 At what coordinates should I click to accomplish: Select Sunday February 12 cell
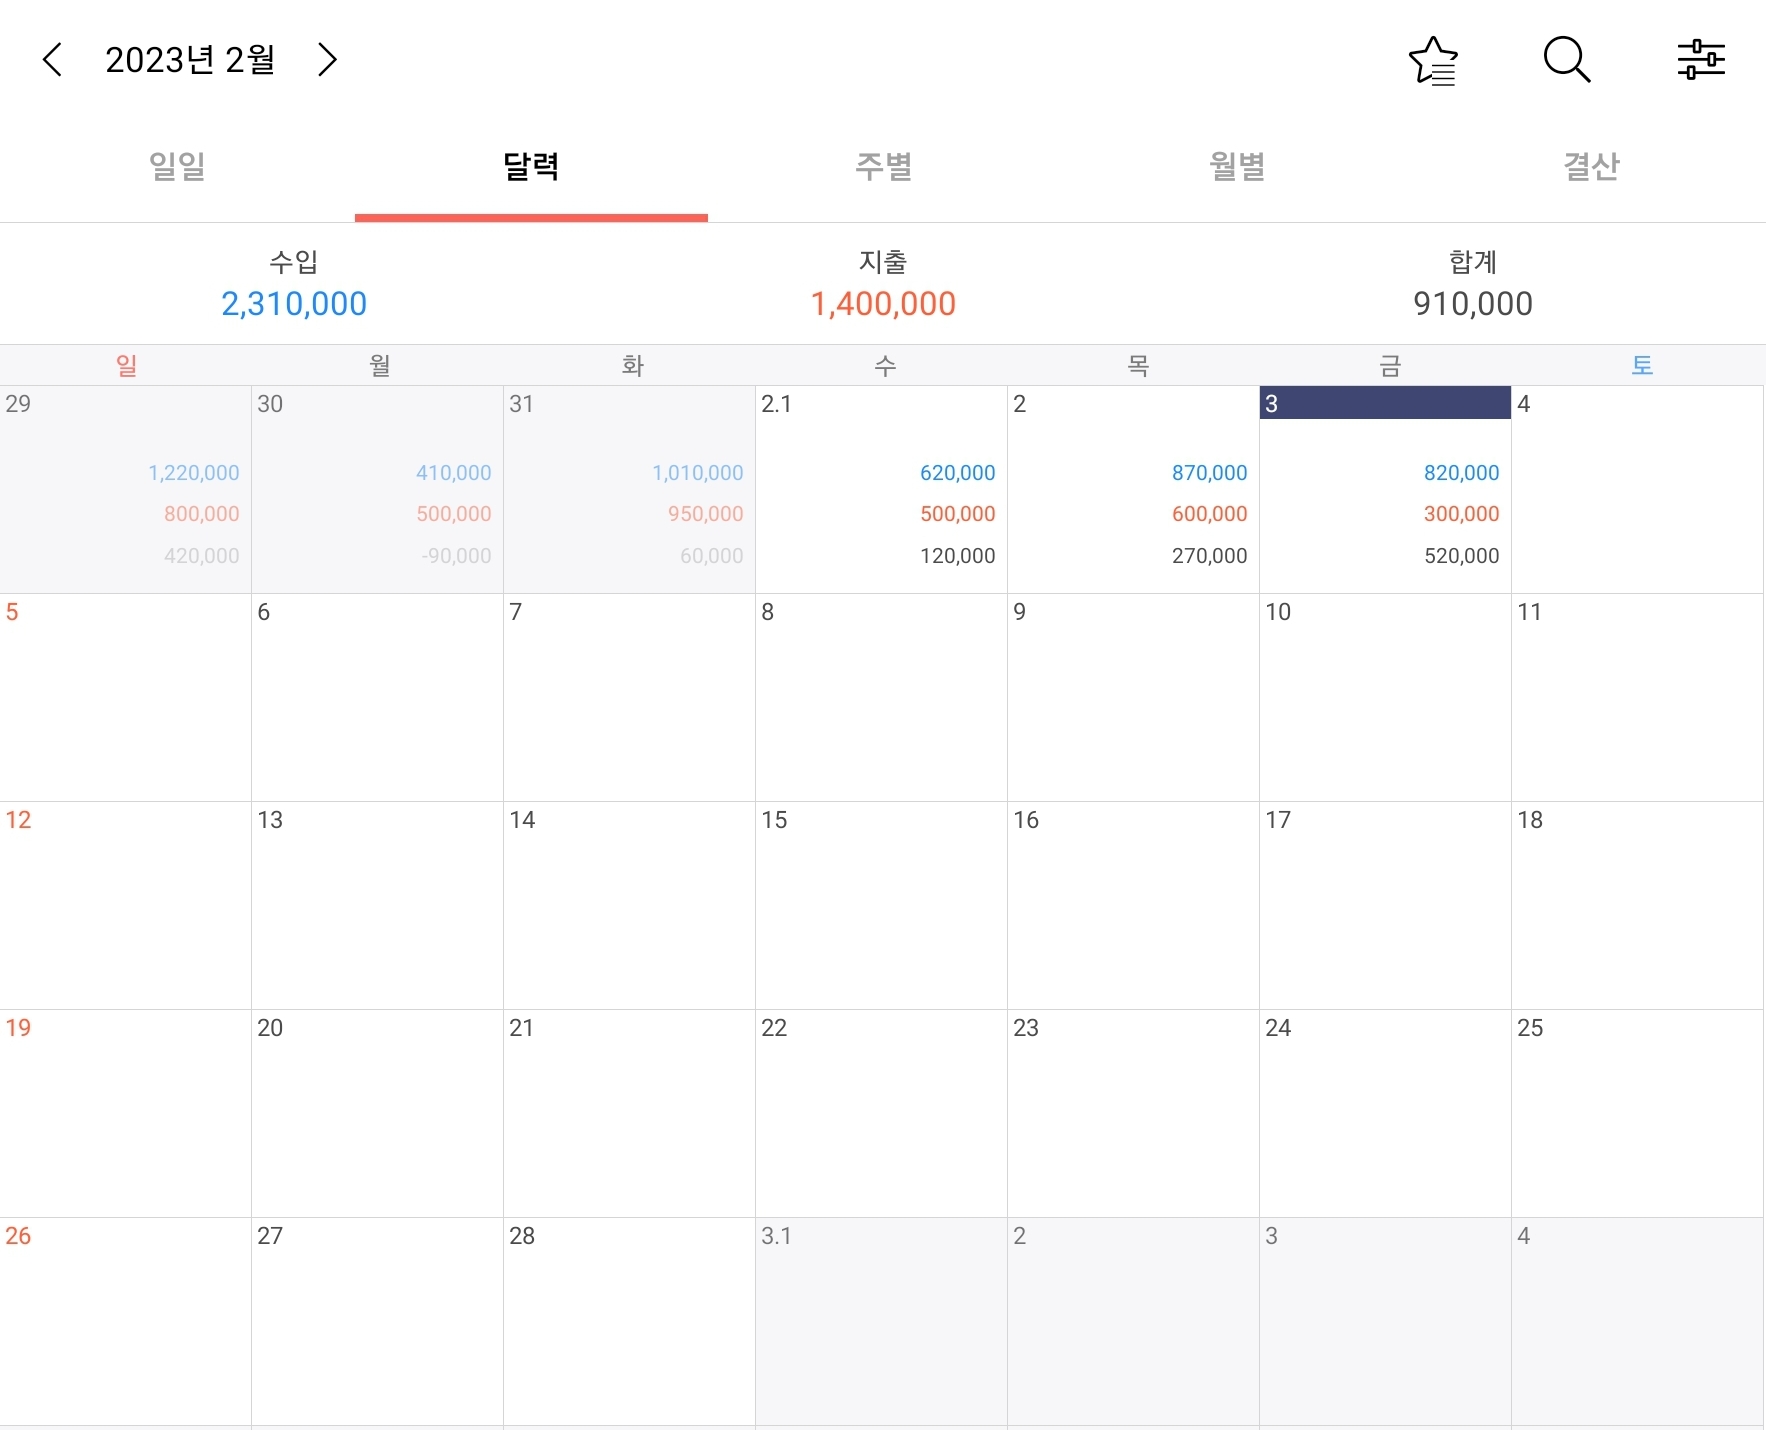[x=125, y=906]
